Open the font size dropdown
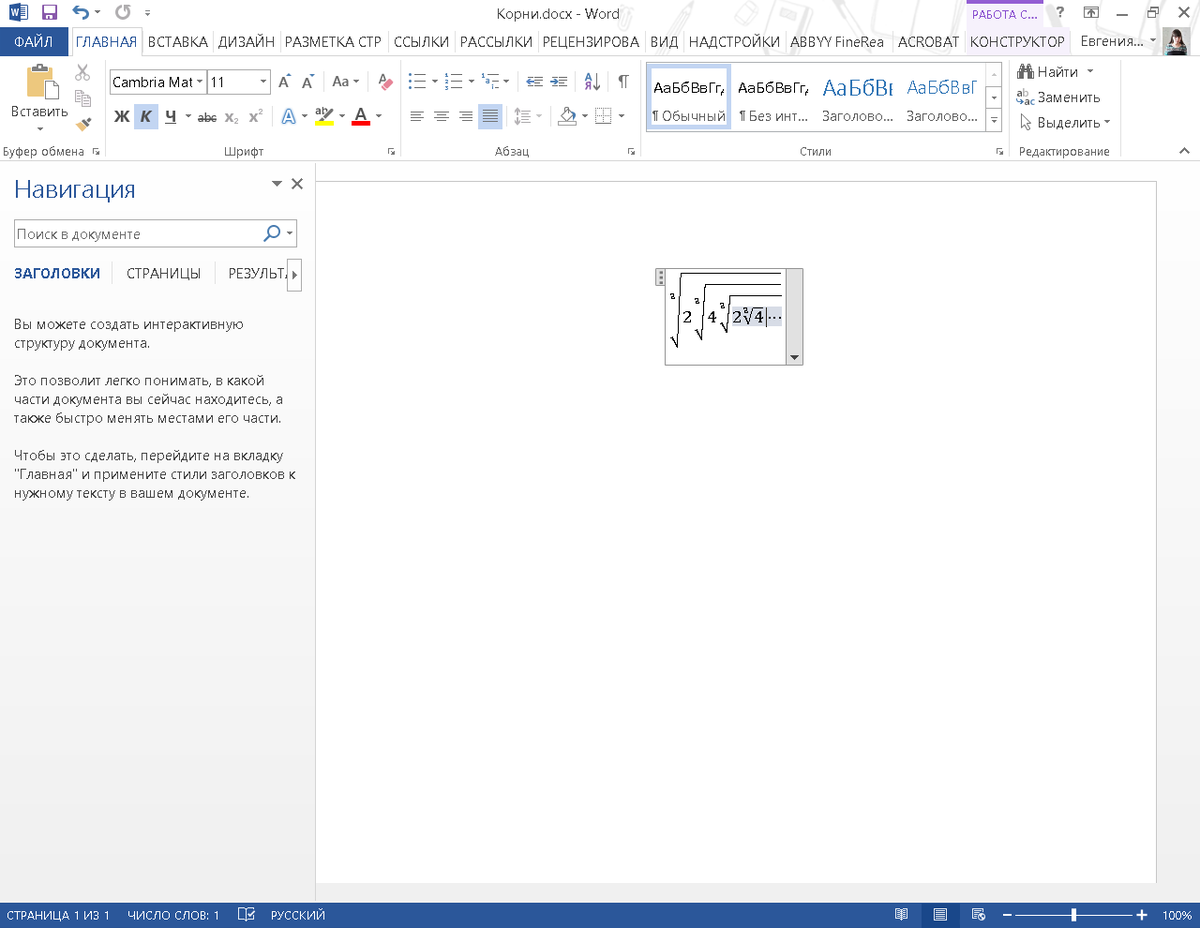This screenshot has width=1200, height=928. pos(264,82)
